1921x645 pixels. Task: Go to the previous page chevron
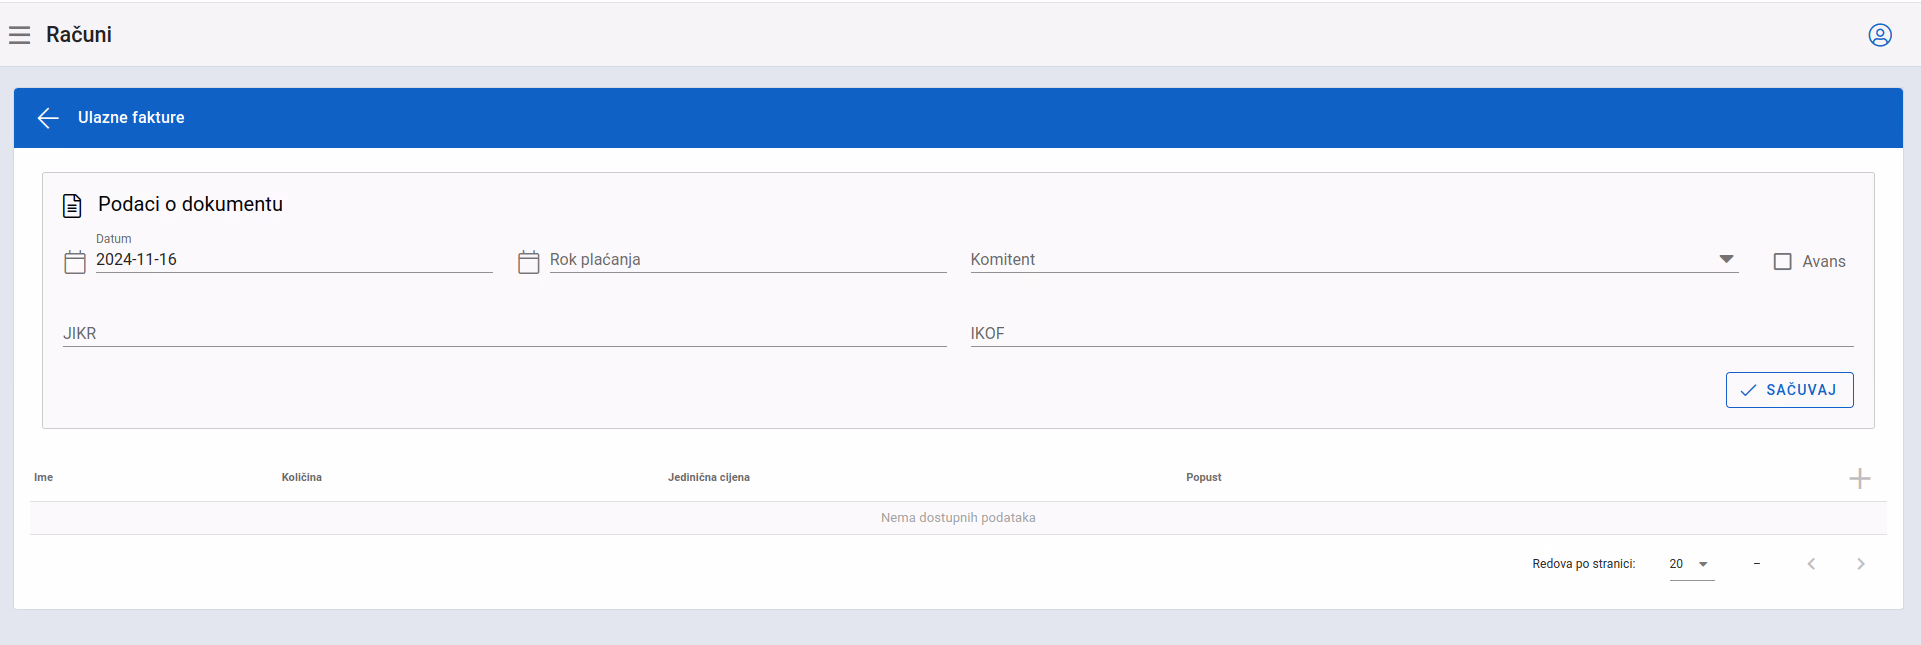click(x=1811, y=564)
